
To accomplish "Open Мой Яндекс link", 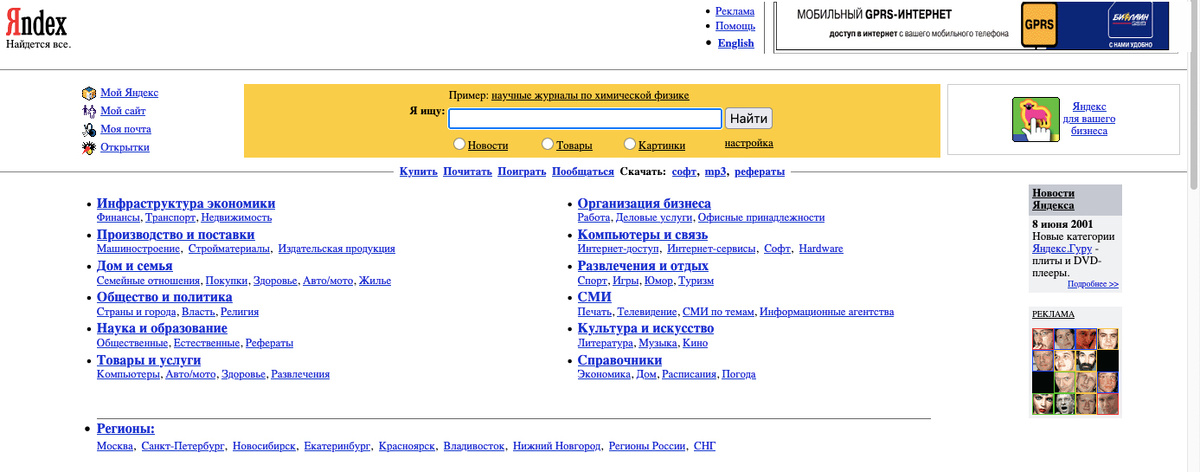I will [x=129, y=93].
